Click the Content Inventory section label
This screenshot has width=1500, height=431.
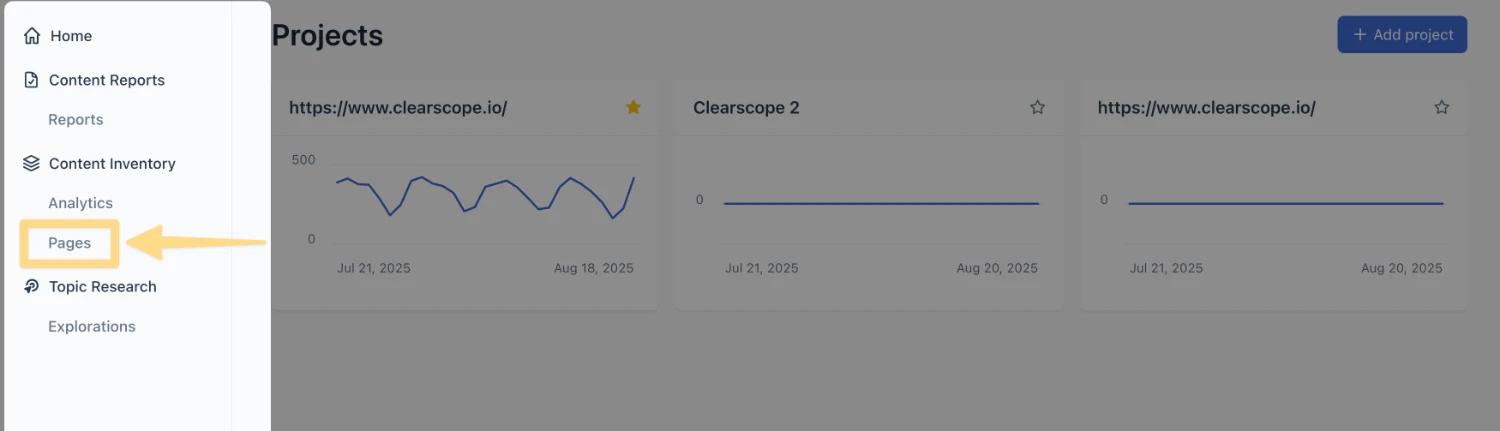(x=112, y=163)
